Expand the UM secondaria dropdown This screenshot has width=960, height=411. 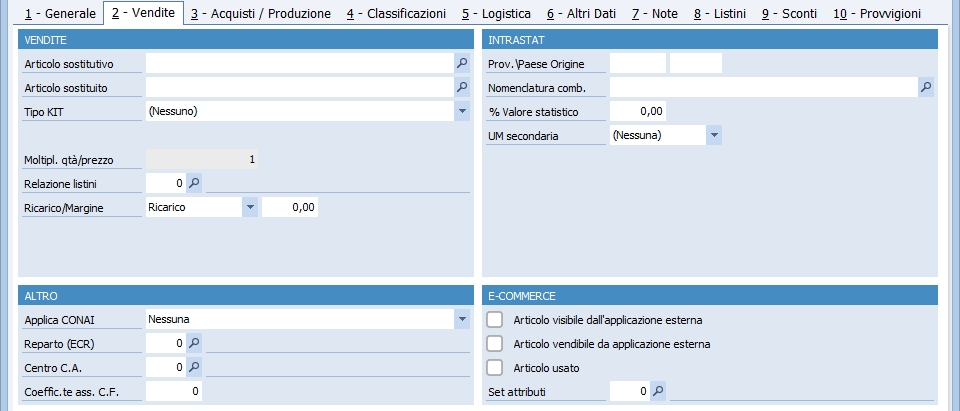click(714, 135)
